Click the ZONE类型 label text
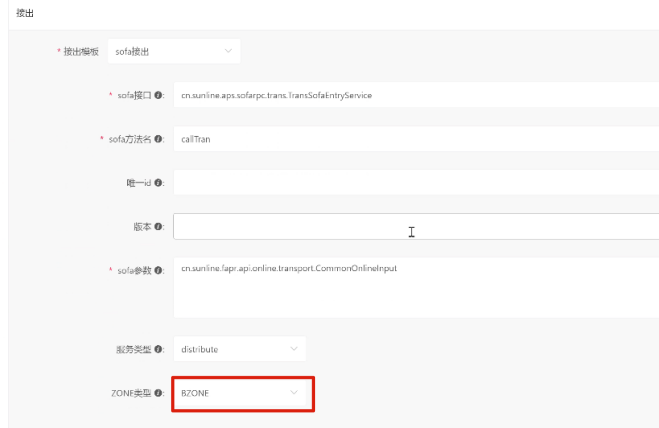Image resolution: width=659 pixels, height=428 pixels. pos(132,393)
